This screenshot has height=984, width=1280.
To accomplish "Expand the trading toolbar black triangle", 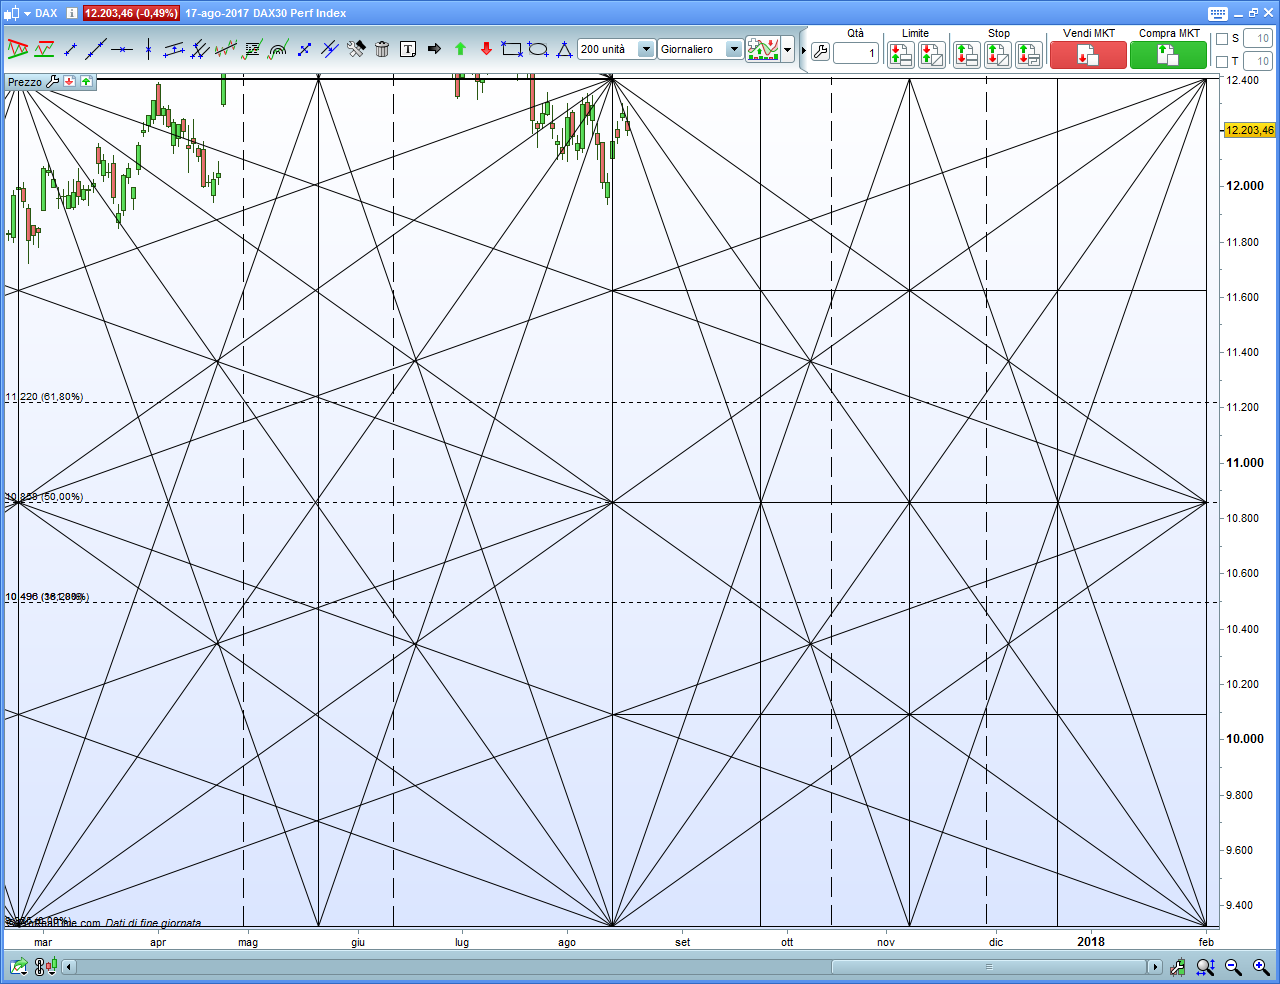I will [x=803, y=50].
